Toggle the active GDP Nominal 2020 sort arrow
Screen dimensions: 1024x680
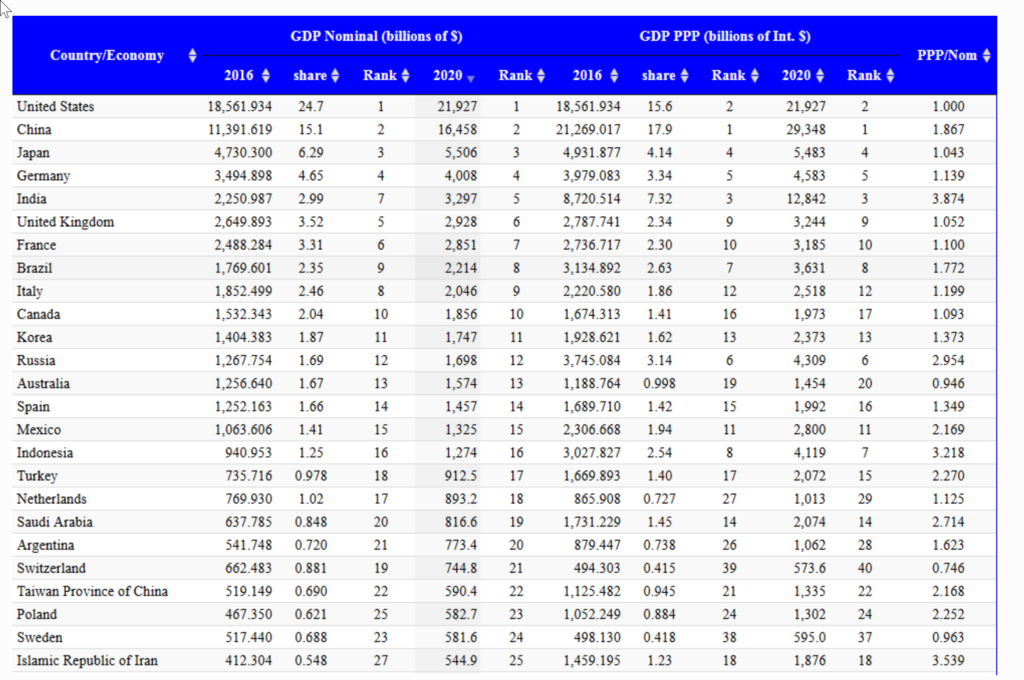pyautogui.click(x=471, y=77)
